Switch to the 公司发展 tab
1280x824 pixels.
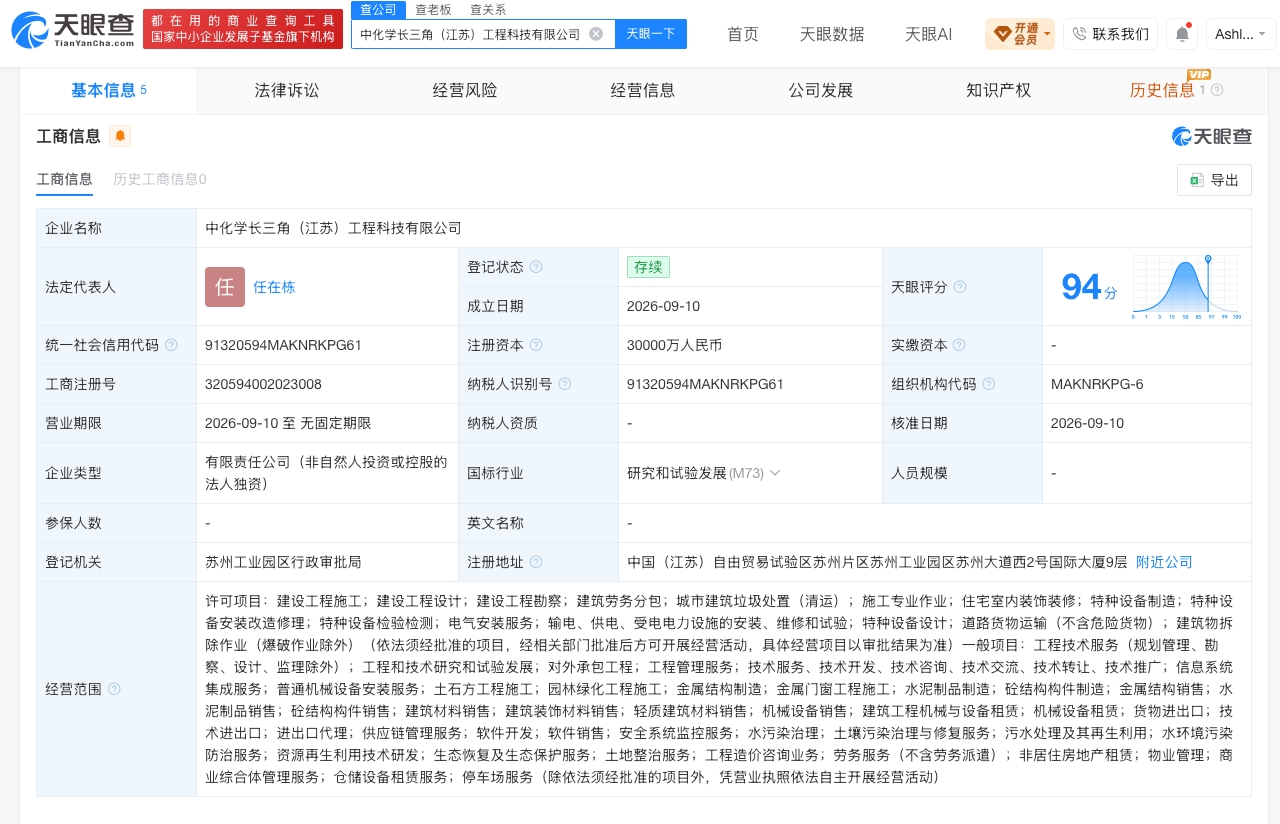coord(821,90)
